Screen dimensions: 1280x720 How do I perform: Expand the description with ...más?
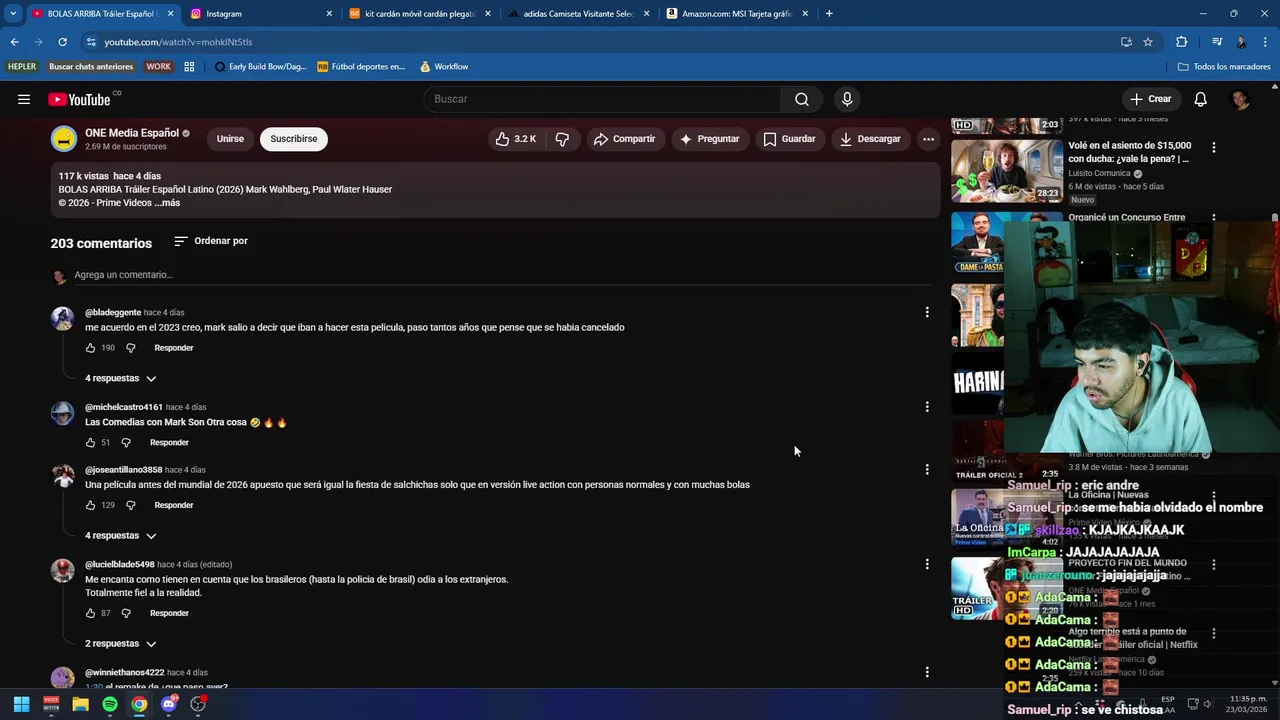[167, 203]
